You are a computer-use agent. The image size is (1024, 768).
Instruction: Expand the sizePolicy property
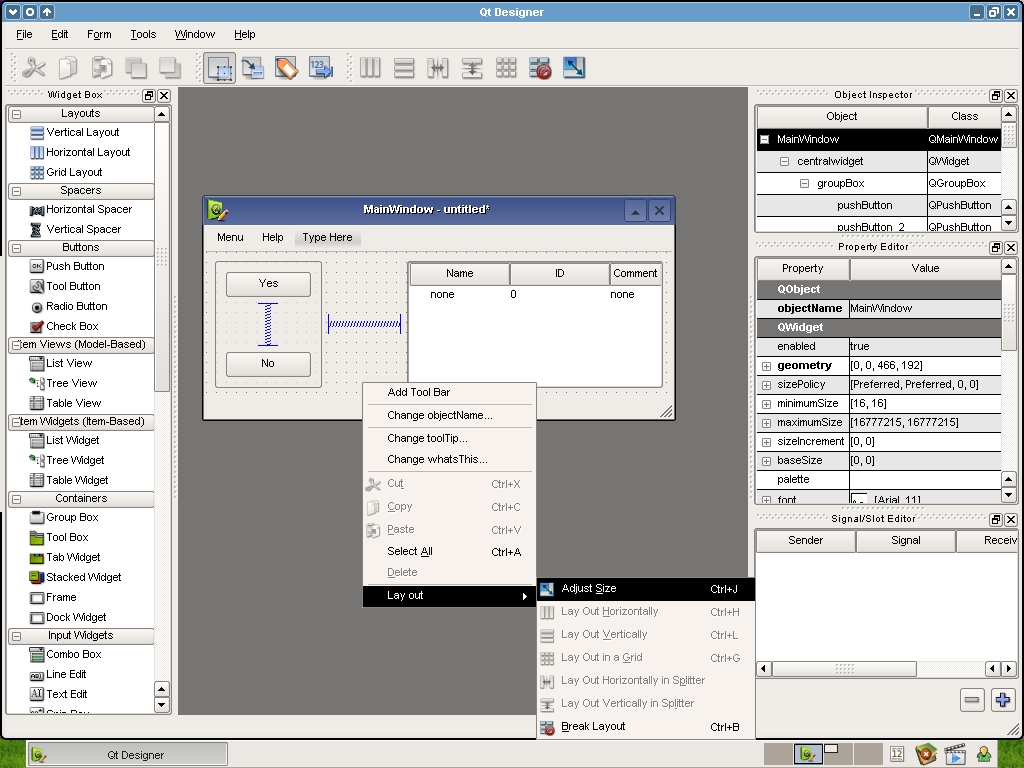click(767, 385)
